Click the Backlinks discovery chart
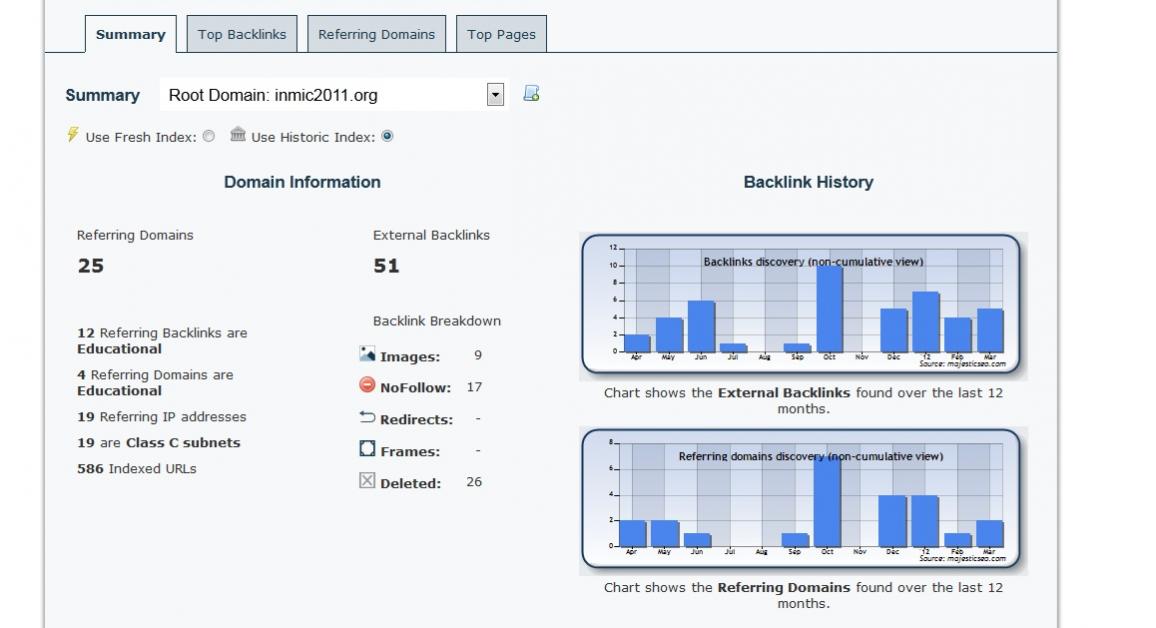Screen dimensions: 1156x628 pos(804,305)
